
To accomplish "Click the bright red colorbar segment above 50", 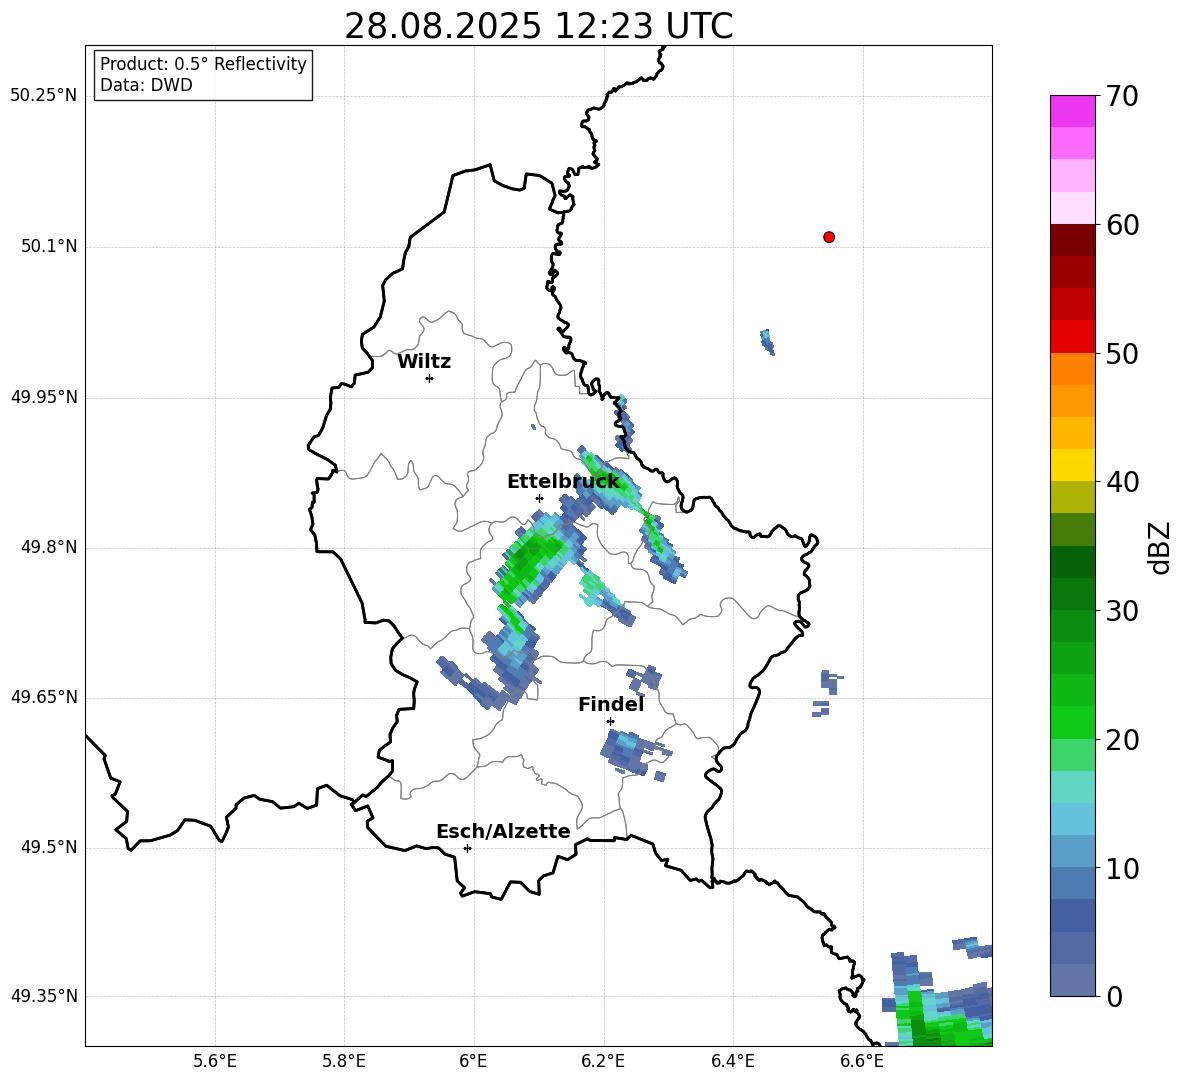I will 1072,336.
